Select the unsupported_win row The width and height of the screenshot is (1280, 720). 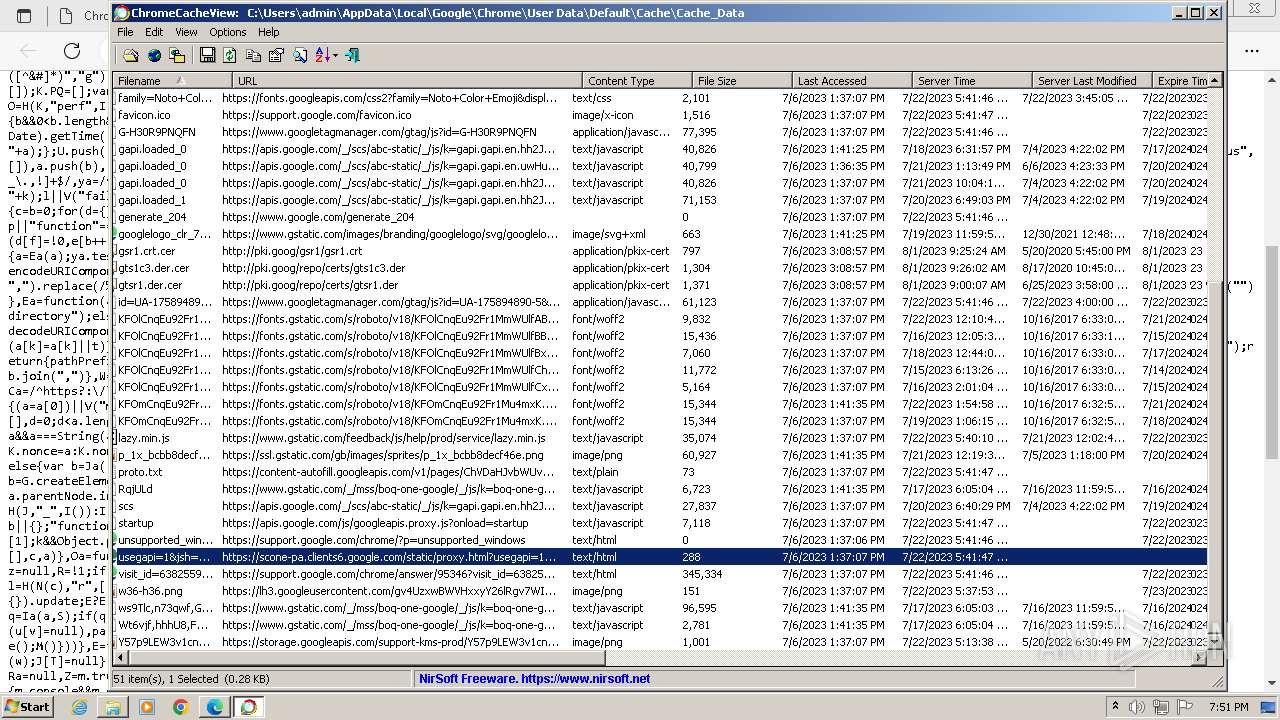tap(660, 540)
